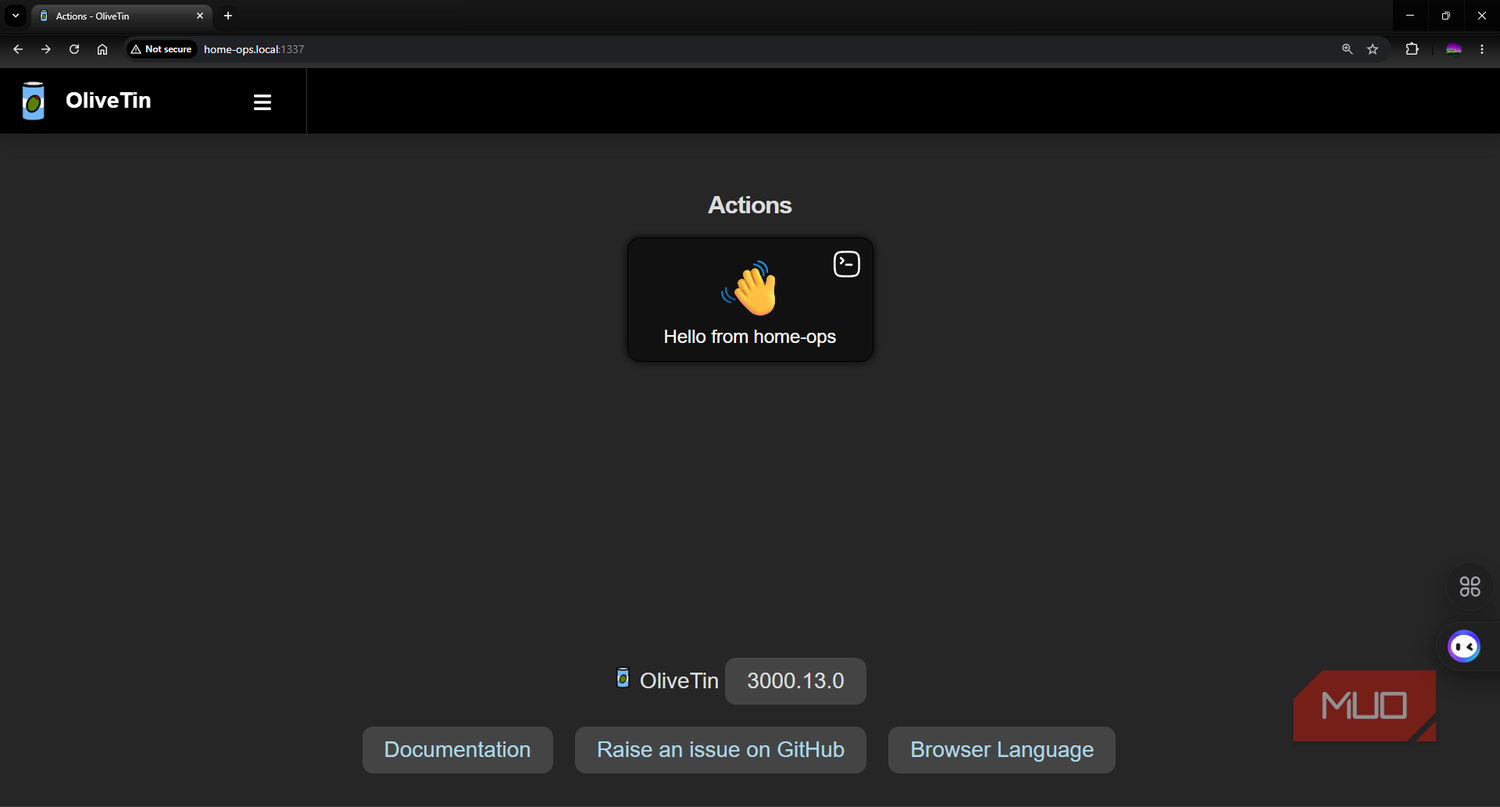Go back with the browser back arrow

pos(18,49)
